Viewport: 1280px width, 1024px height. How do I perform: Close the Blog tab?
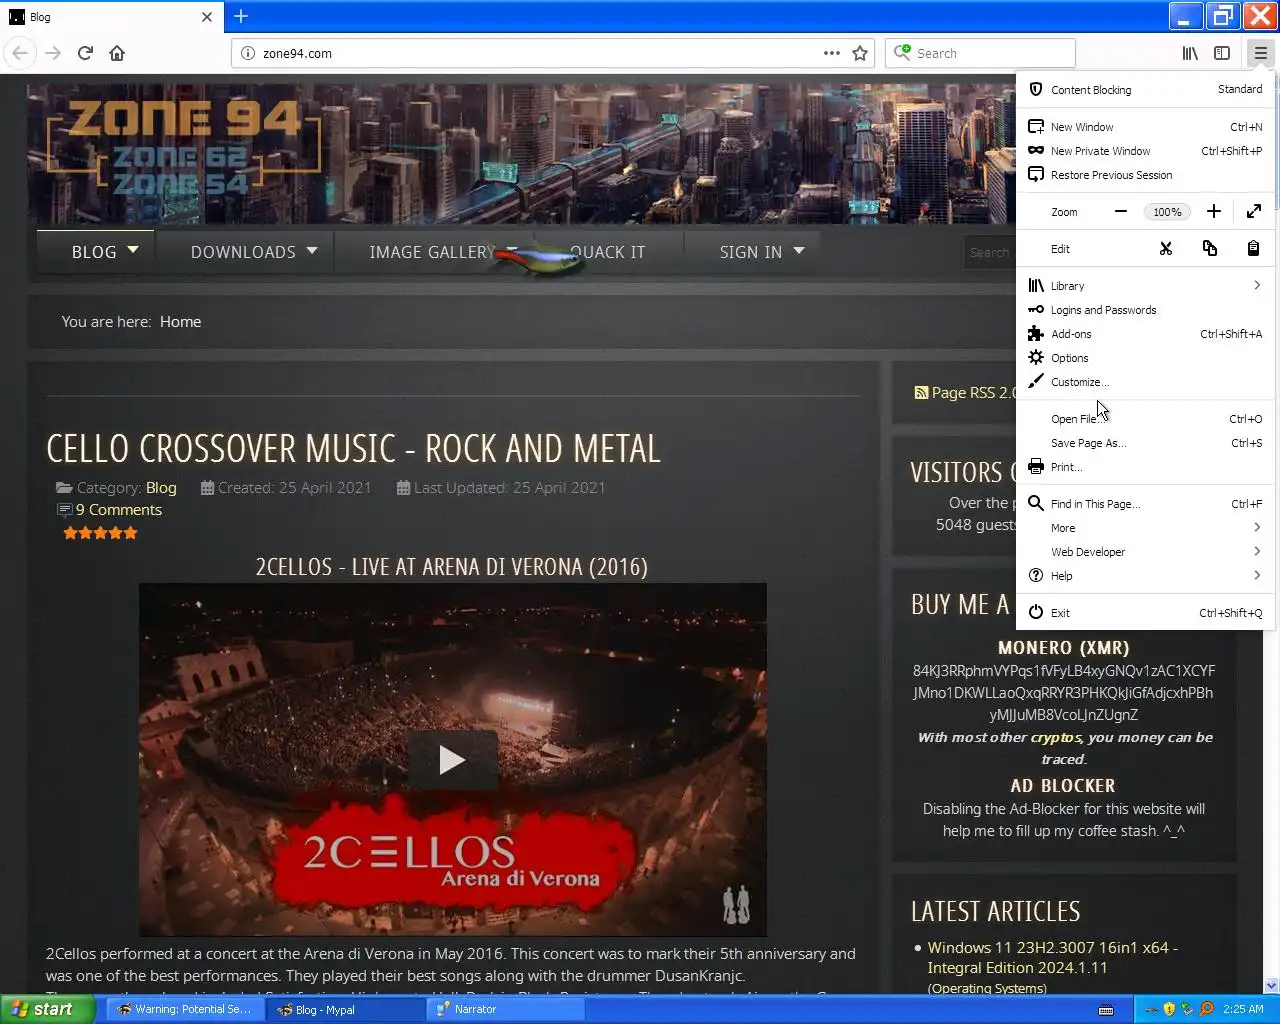(x=207, y=17)
